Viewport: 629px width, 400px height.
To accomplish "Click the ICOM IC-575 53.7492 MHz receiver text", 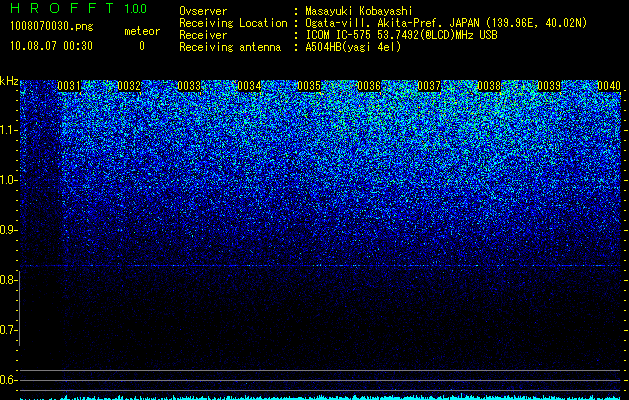I will (x=401, y=35).
